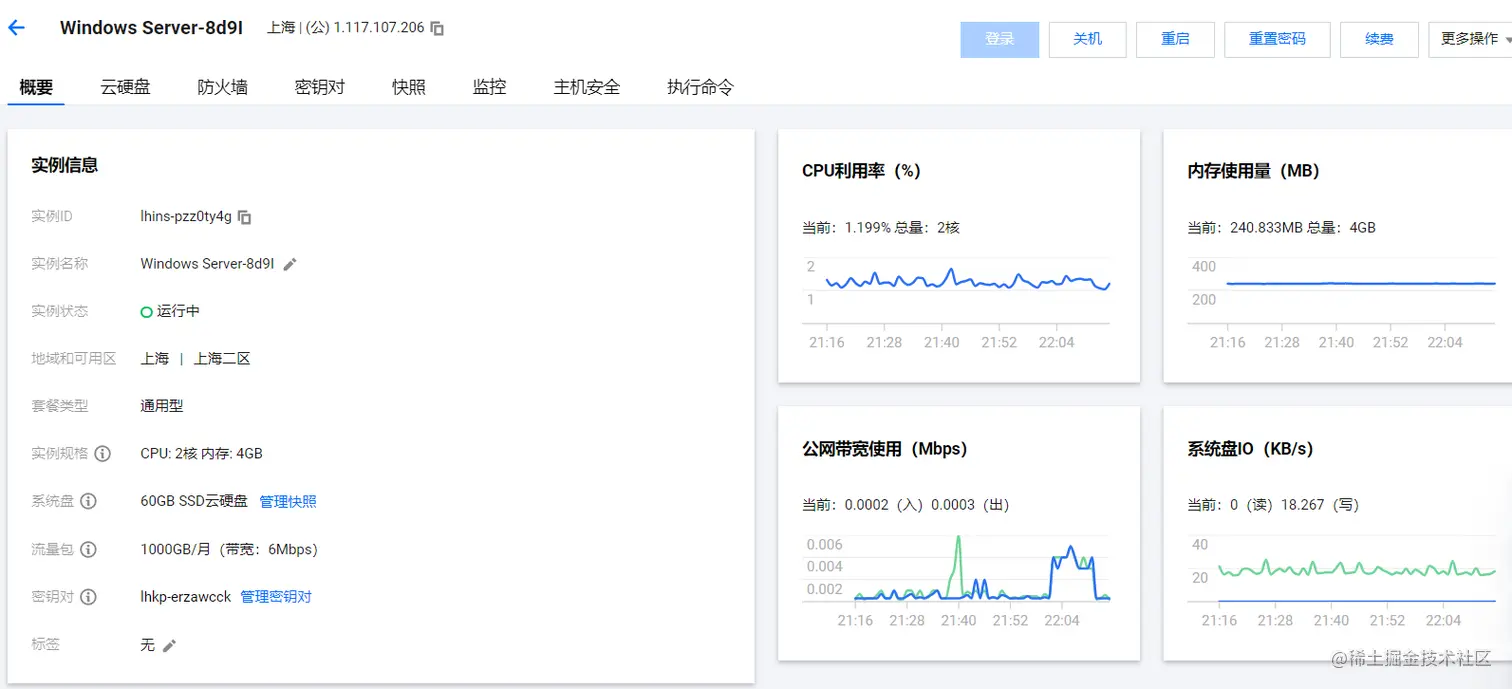Copy the public IP 1.117.107.206
The height and width of the screenshot is (689, 1512).
(x=437, y=28)
